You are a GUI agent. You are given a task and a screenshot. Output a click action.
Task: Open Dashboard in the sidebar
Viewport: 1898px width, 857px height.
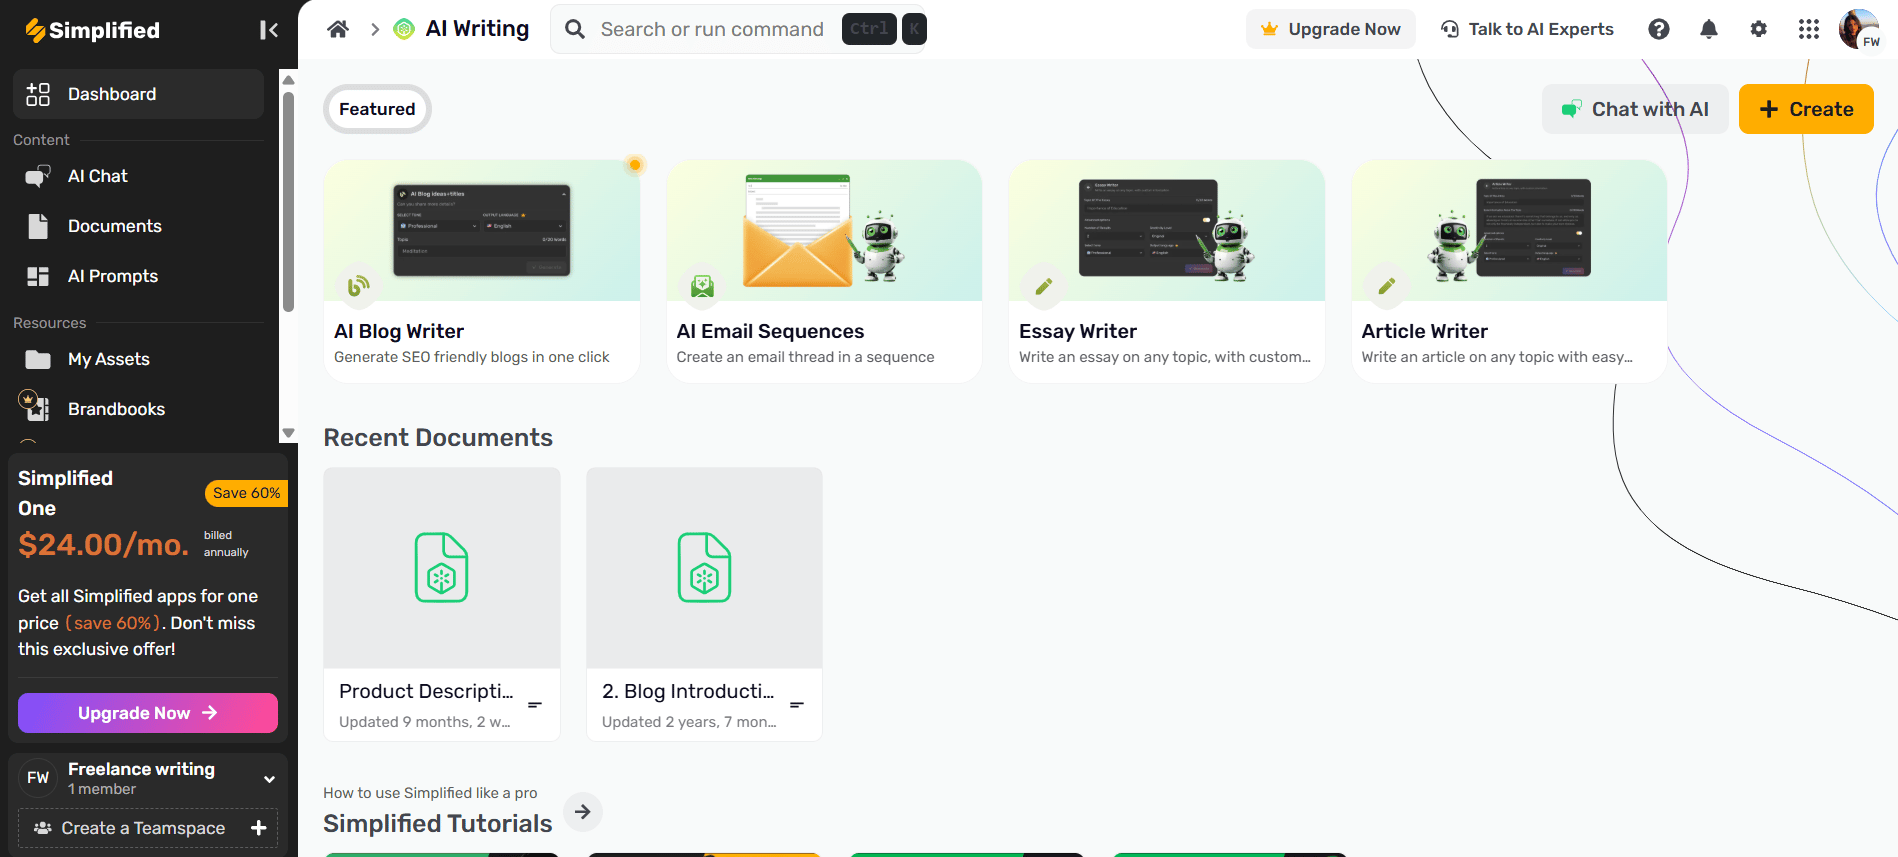[138, 94]
